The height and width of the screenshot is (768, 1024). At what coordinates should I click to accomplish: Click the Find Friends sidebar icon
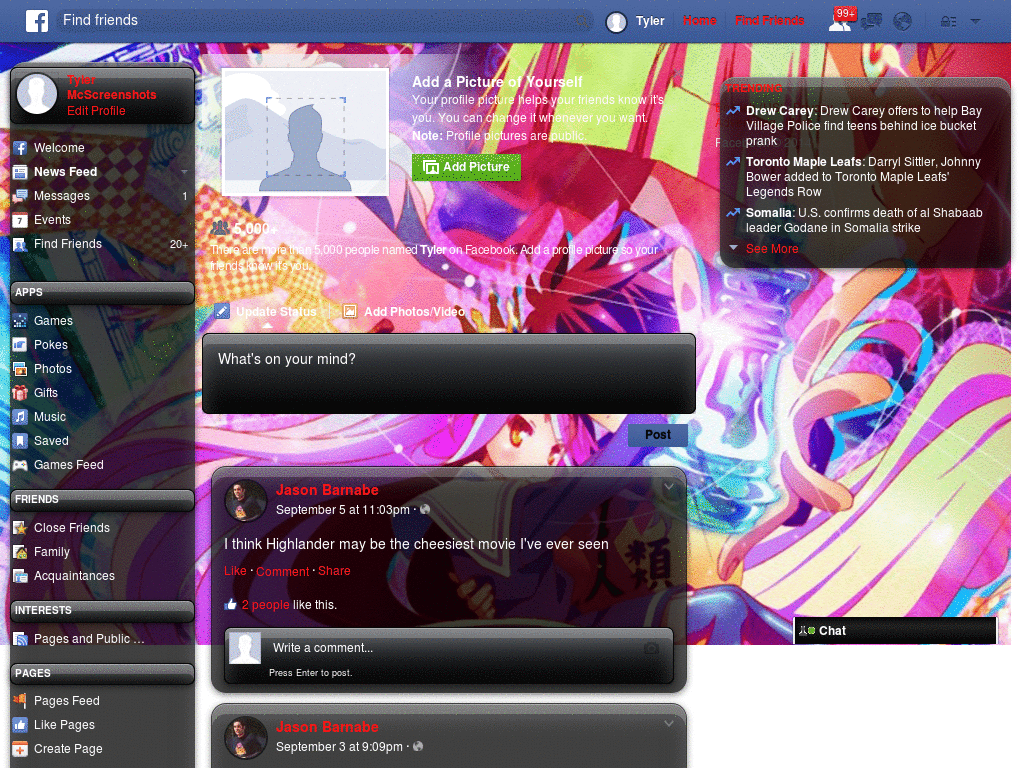click(x=20, y=244)
